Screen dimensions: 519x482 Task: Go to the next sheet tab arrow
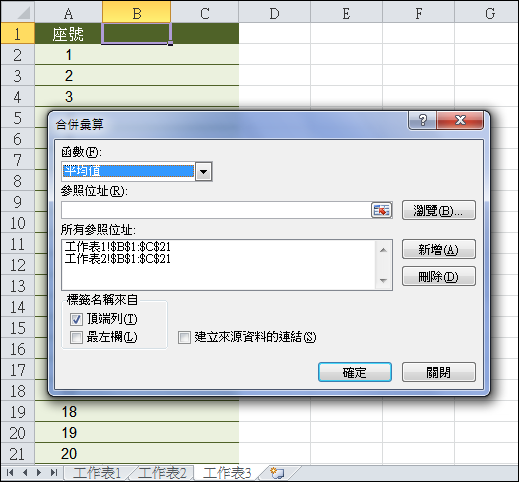[x=39, y=472]
